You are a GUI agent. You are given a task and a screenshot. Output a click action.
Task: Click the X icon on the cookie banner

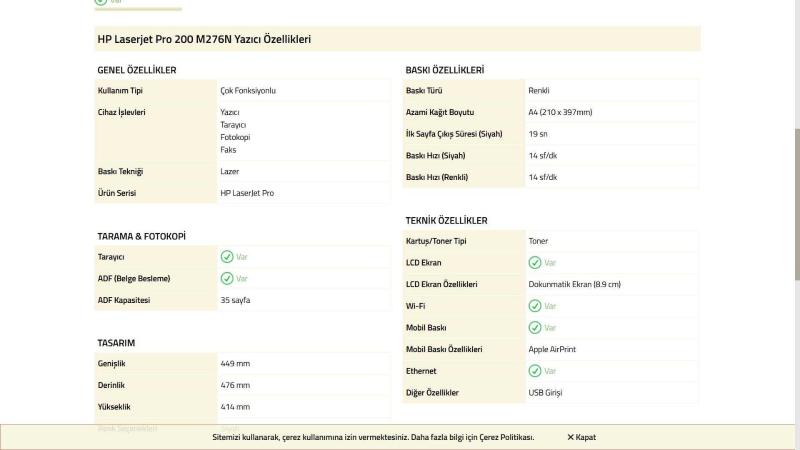click(x=570, y=437)
